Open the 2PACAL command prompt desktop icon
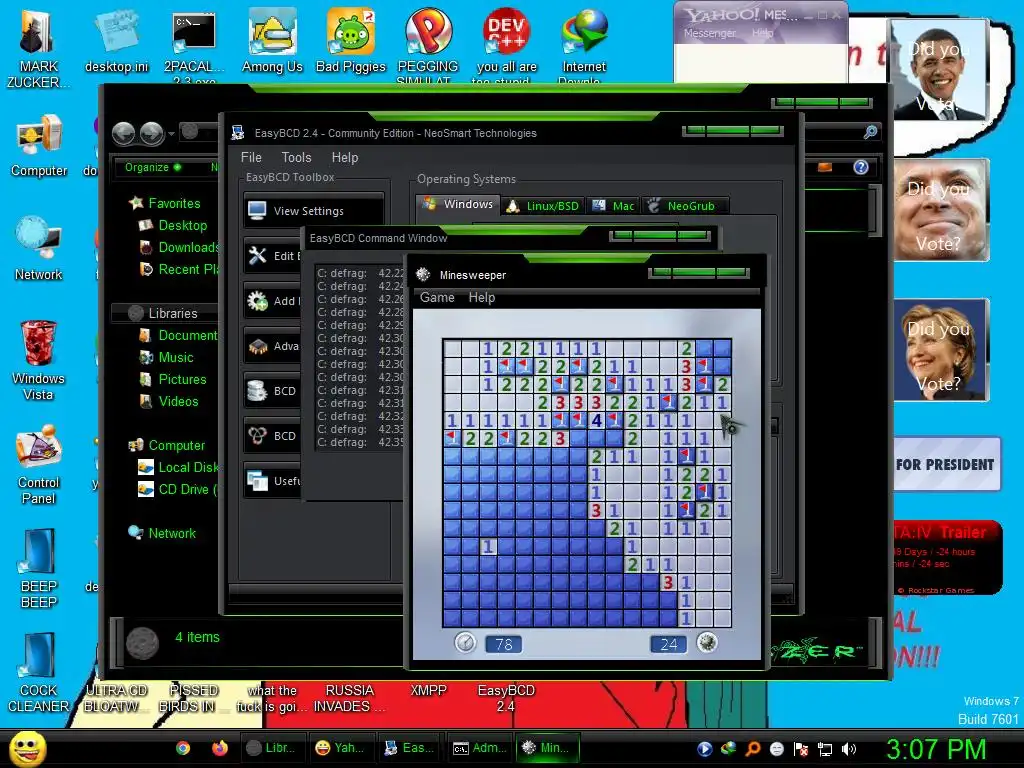Screen dimensions: 1024x768 [194, 44]
